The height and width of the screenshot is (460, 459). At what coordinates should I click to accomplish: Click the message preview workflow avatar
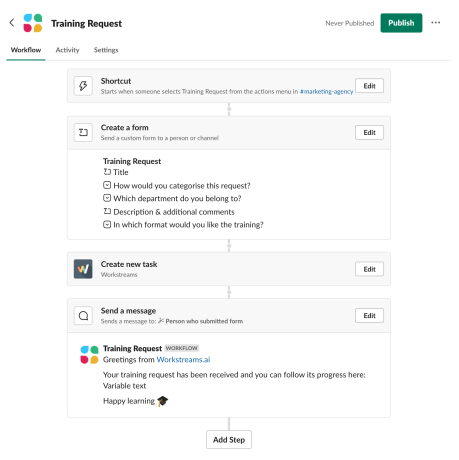tap(89, 355)
